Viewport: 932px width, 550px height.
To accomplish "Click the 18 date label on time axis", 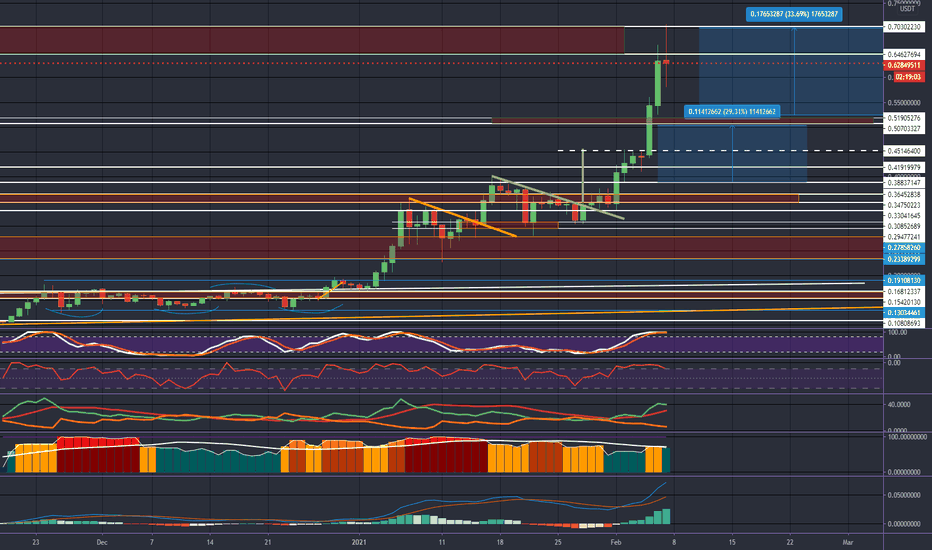I will (x=500, y=542).
